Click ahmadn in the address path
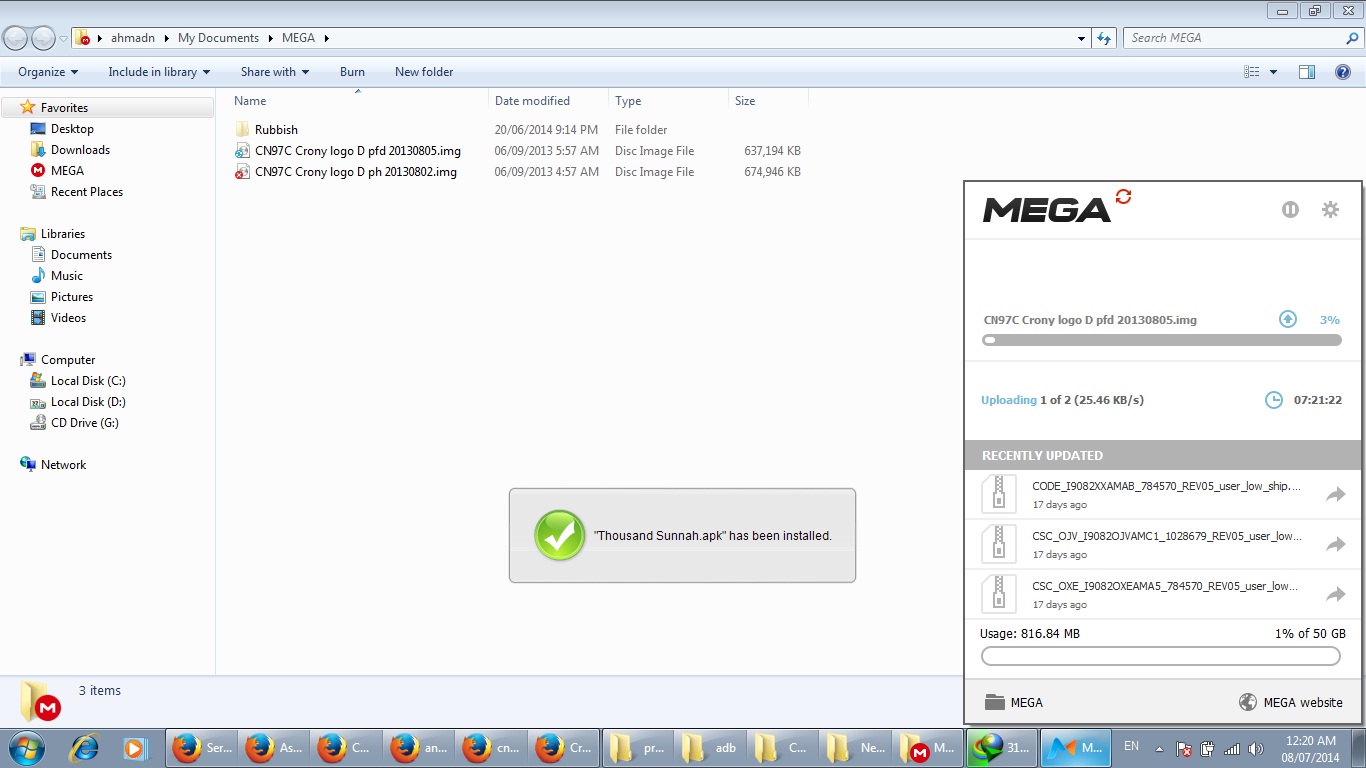1366x768 pixels. (x=133, y=38)
